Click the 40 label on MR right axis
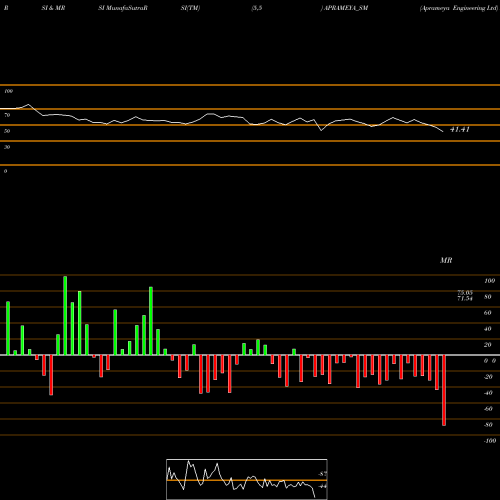The image size is (500, 500). 488,329
